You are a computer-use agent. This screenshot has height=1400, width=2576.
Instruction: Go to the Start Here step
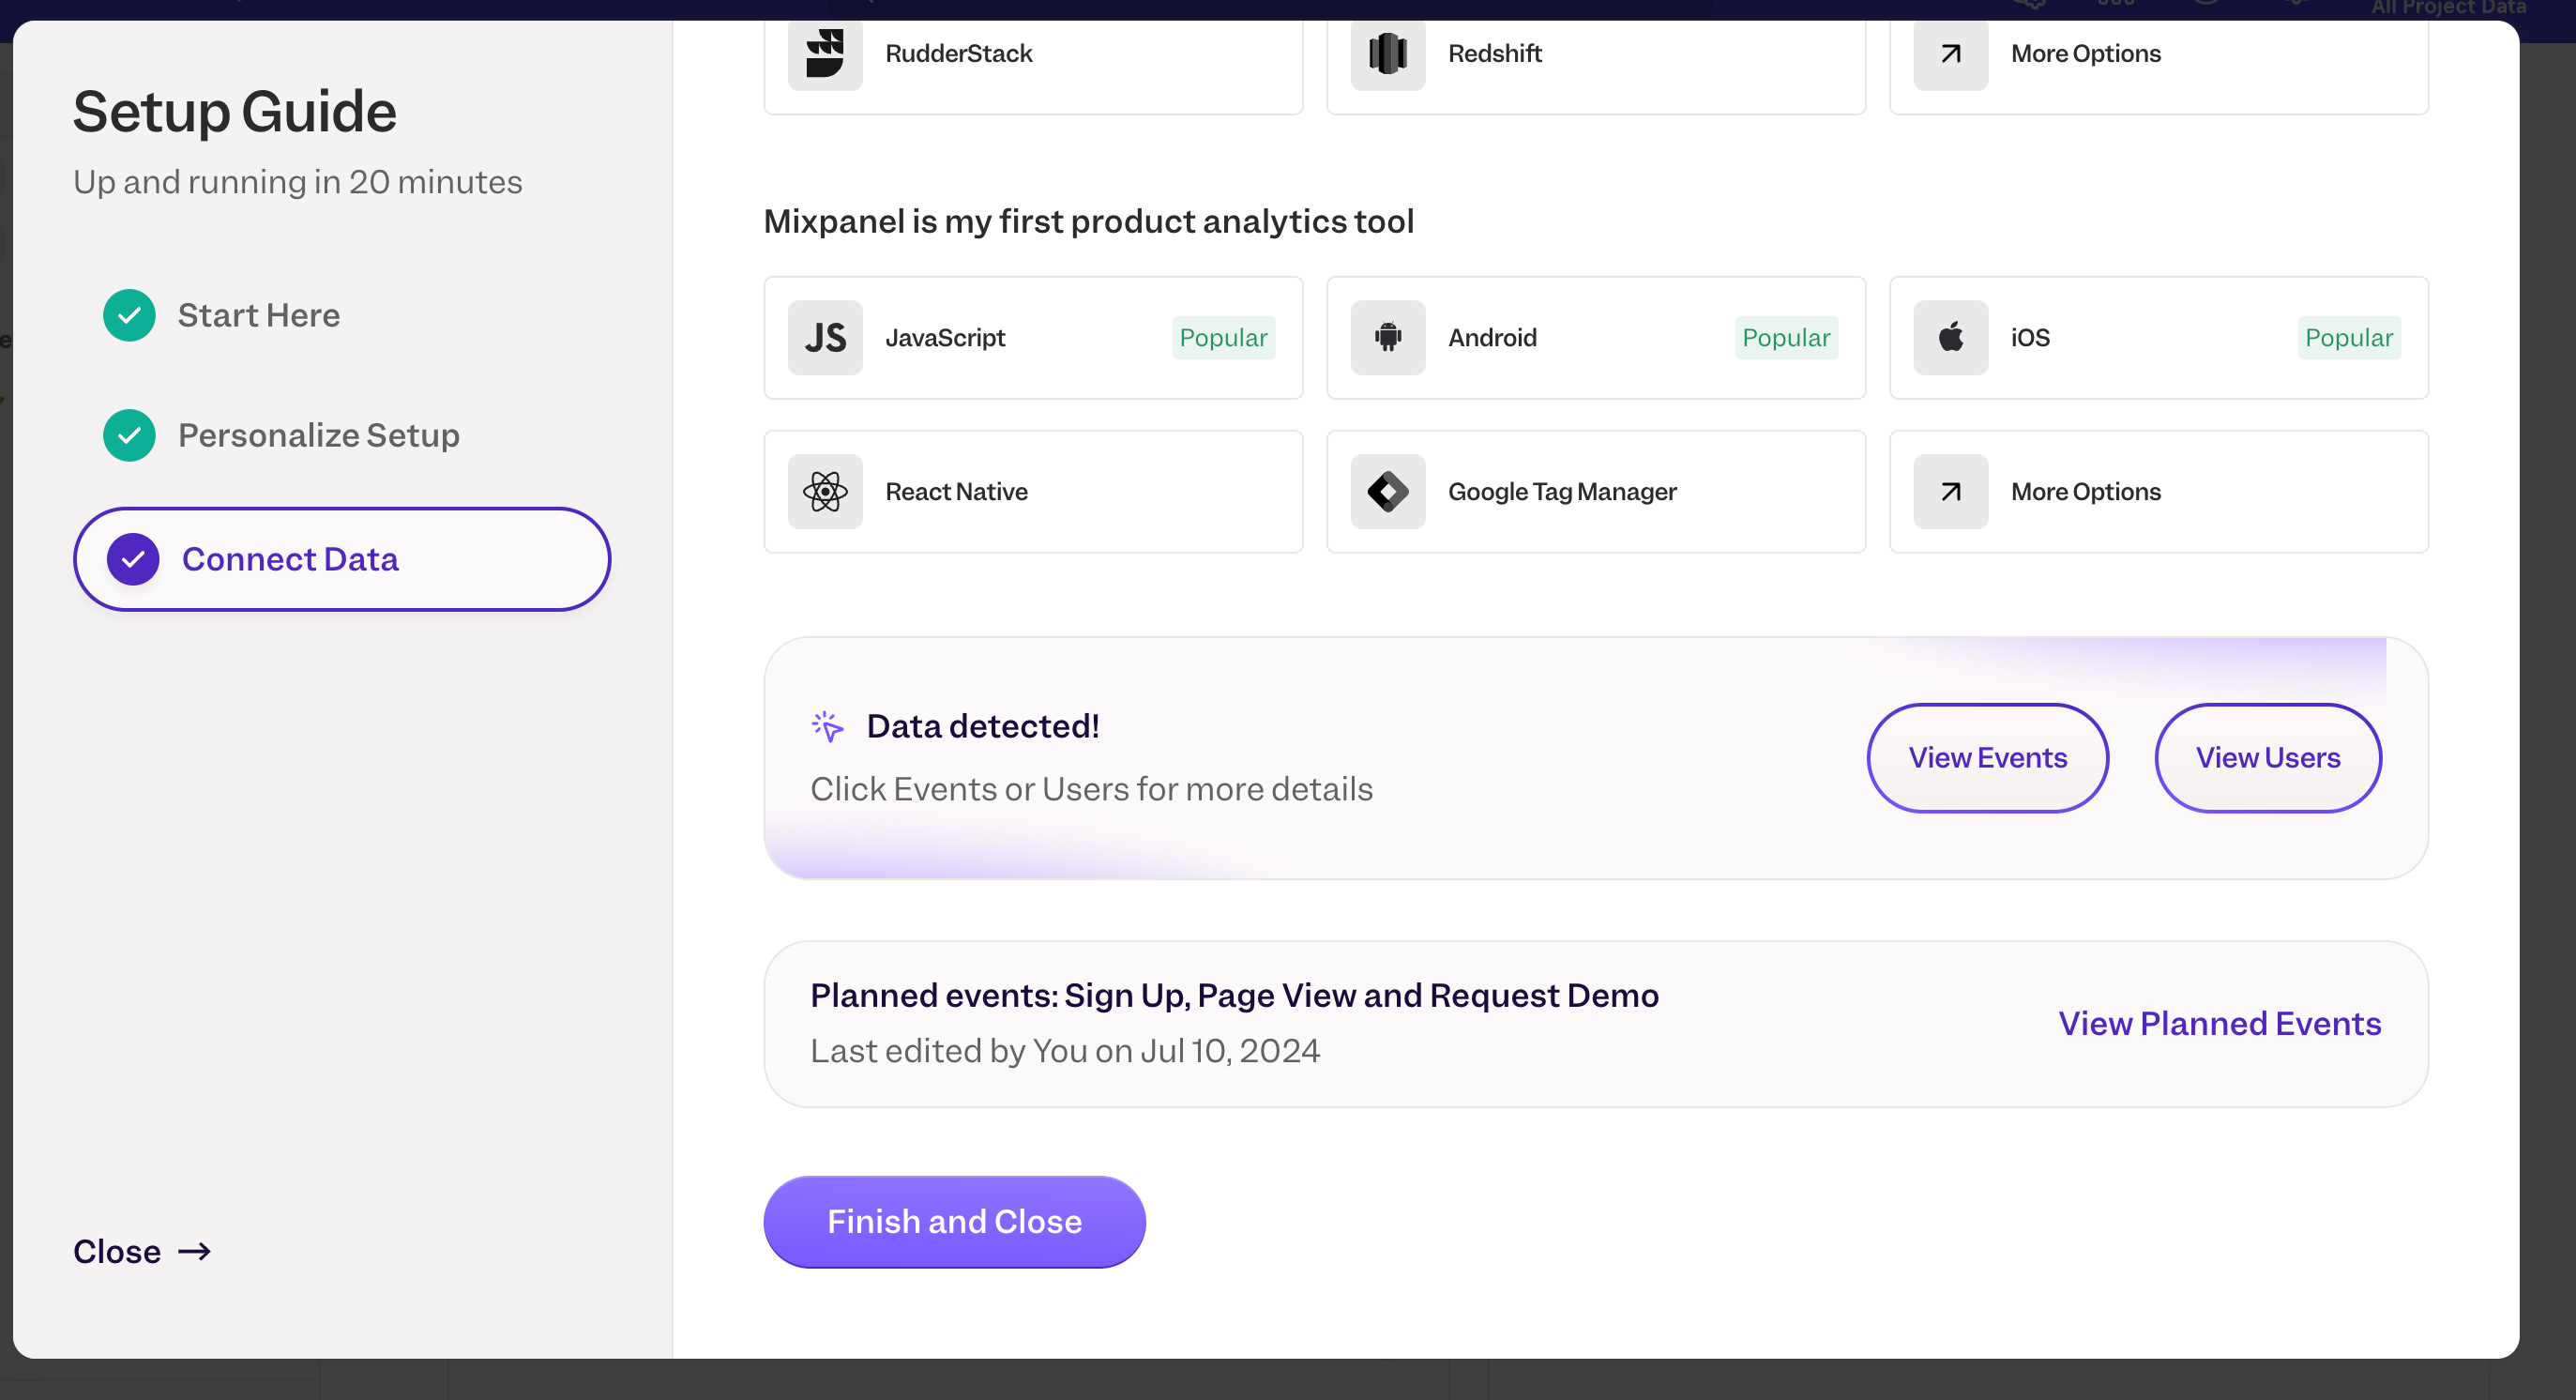(x=258, y=315)
